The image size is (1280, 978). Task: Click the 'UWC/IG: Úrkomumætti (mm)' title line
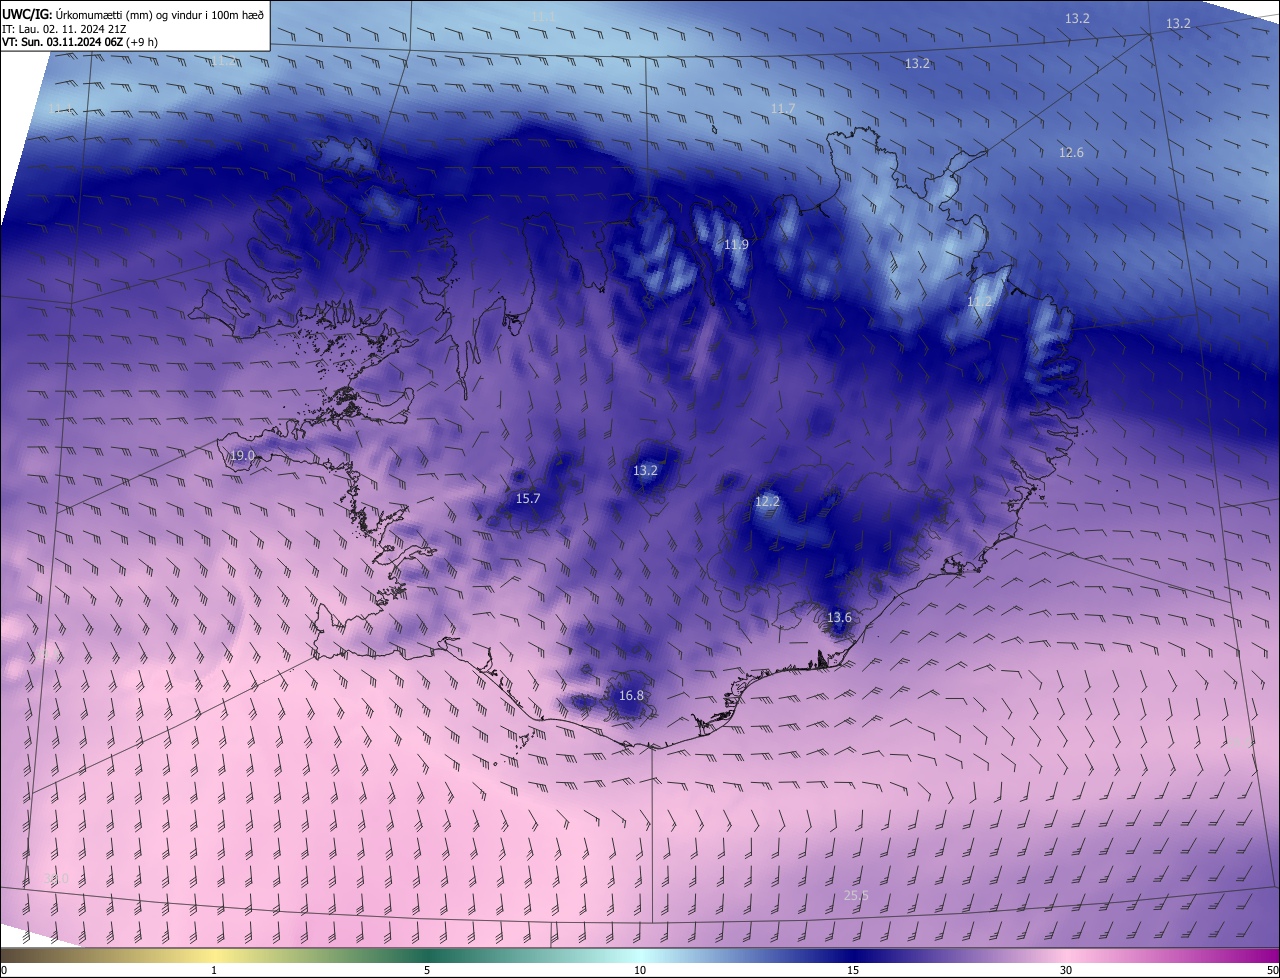(x=133, y=15)
